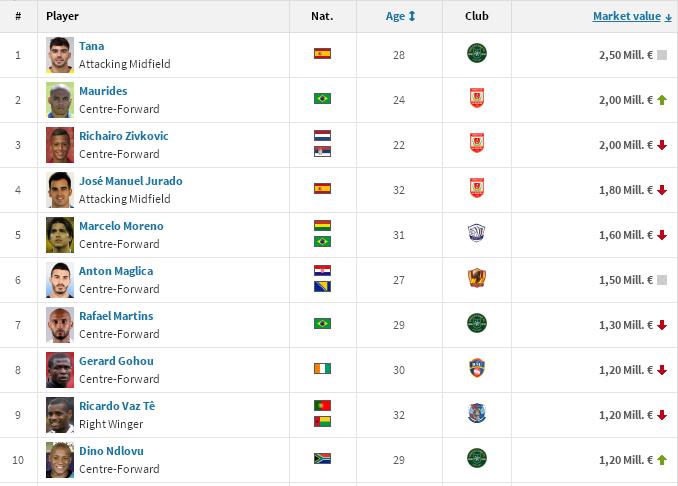Click the club crest in Gerard Gohou's row
This screenshot has width=678, height=486.
click(477, 369)
